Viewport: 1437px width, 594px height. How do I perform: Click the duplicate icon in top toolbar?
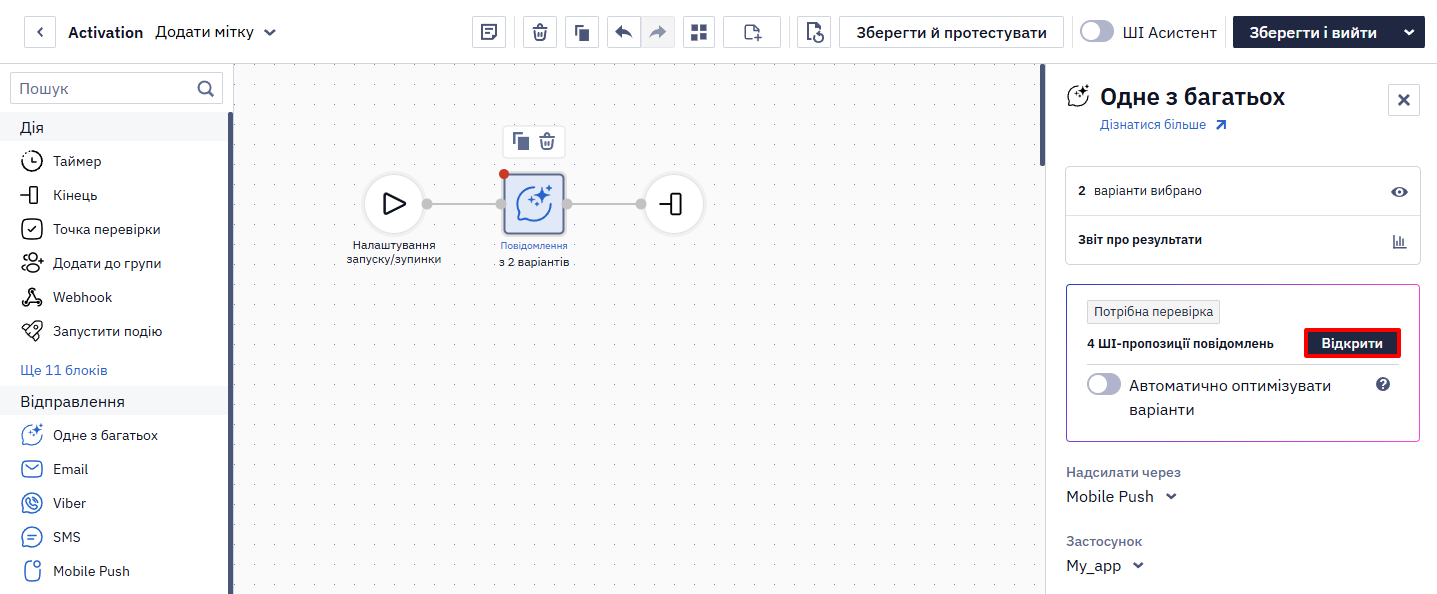581,32
